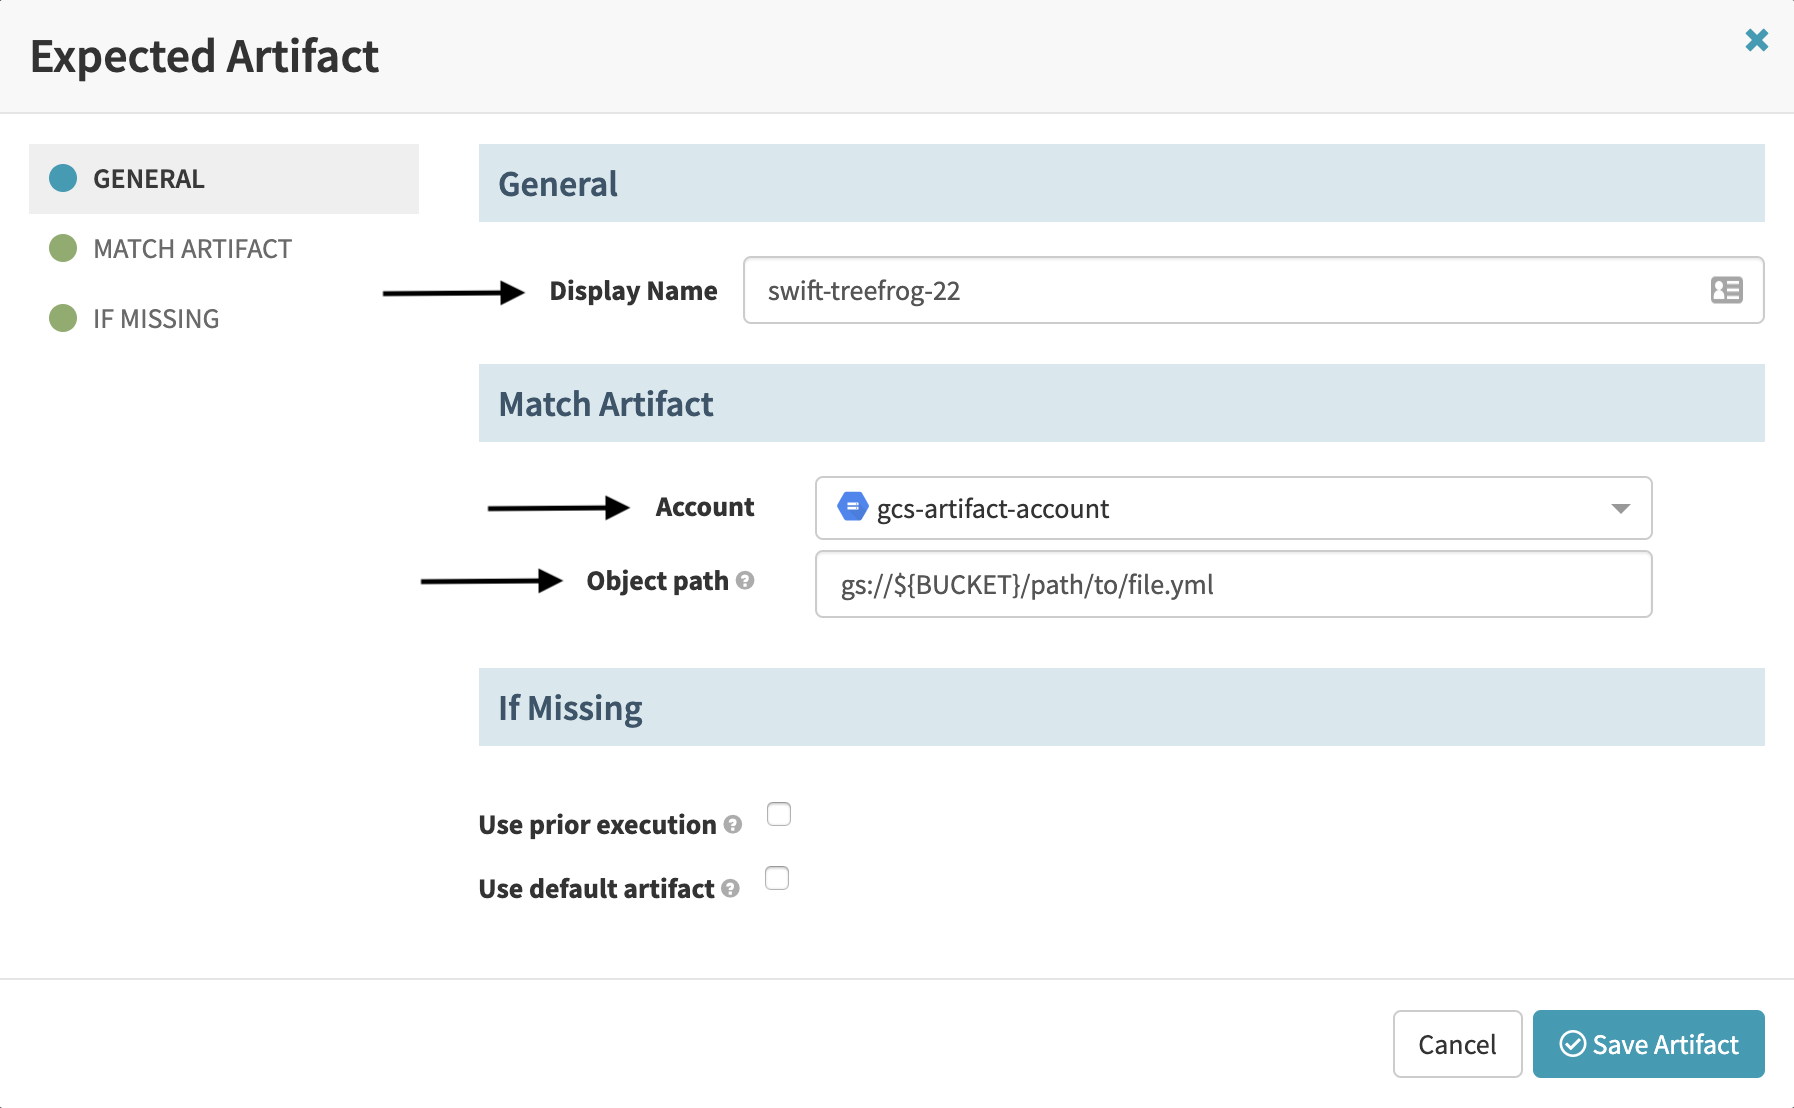Screen dimensions: 1794x1108
Task: Enable the Use prior execution checkbox
Action: pyautogui.click(x=778, y=814)
